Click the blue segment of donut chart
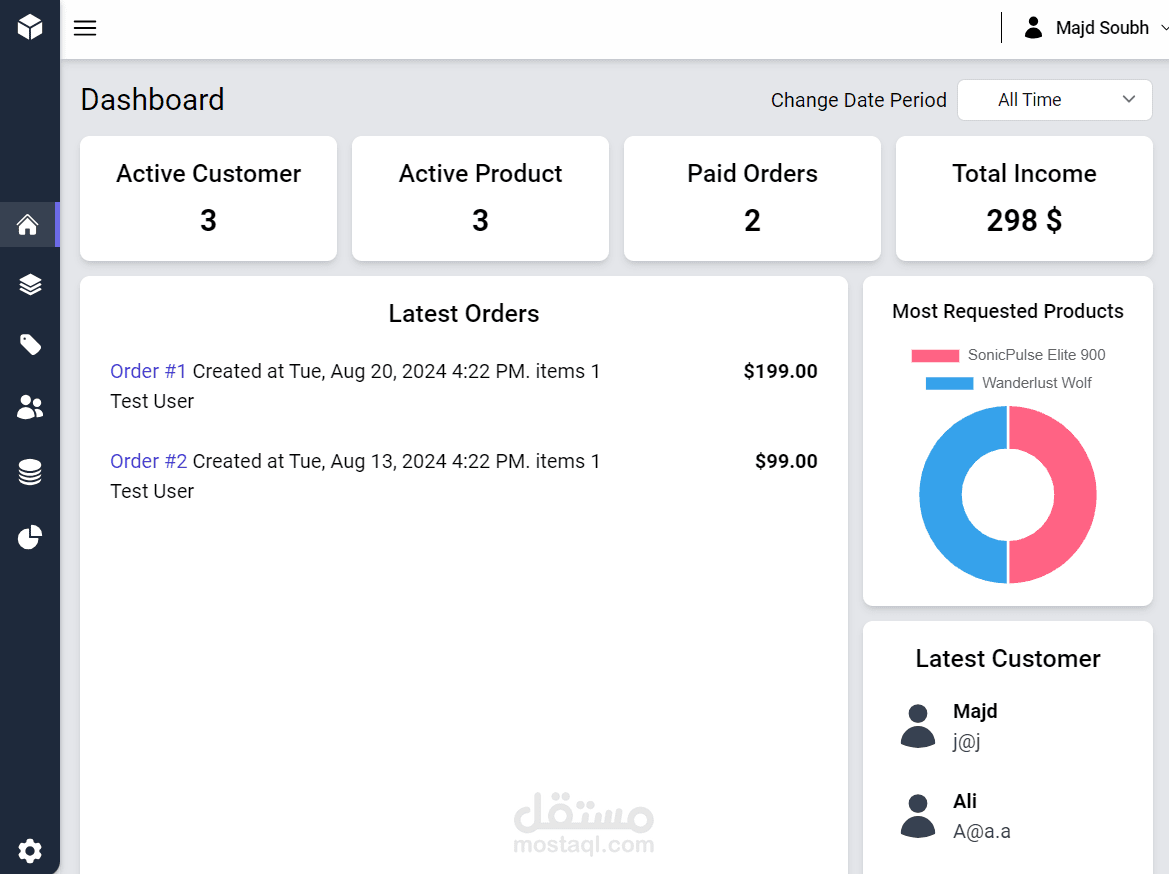This screenshot has width=1169, height=874. click(x=941, y=495)
